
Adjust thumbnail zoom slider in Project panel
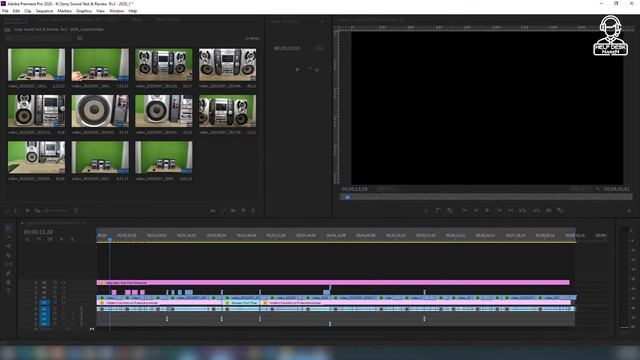(x=57, y=211)
